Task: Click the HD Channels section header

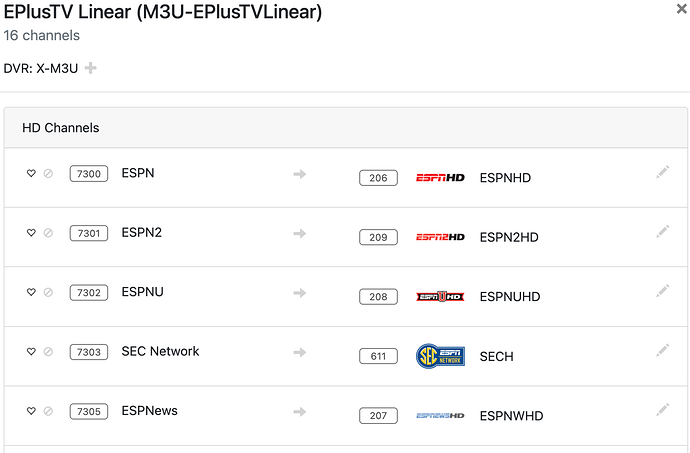Action: coord(61,128)
